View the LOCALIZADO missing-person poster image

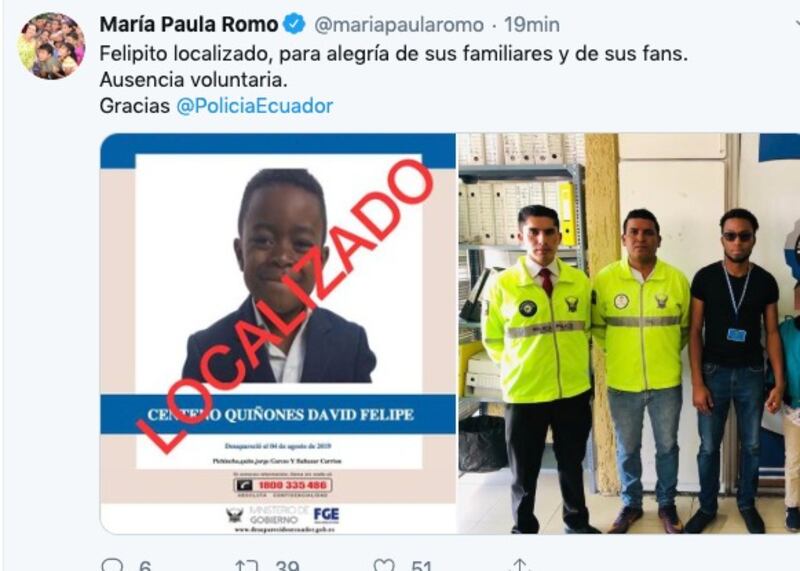[x=278, y=333]
